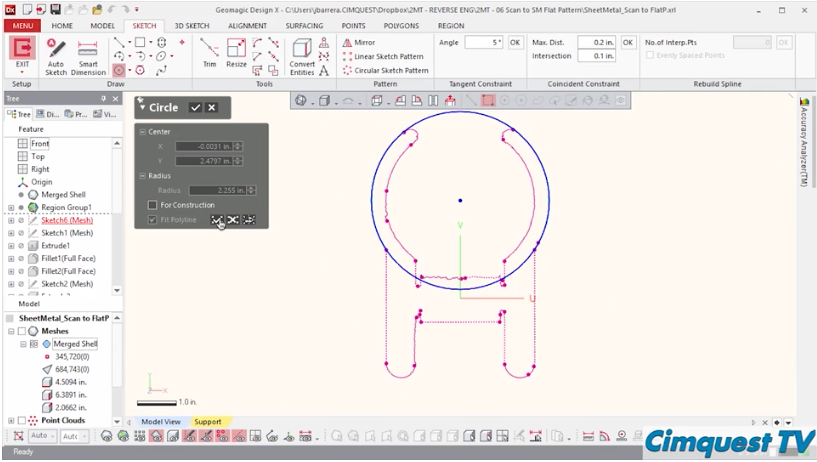The image size is (817, 462).
Task: Expand the Sketch6 (Mesh) tree node
Action: tap(11, 220)
